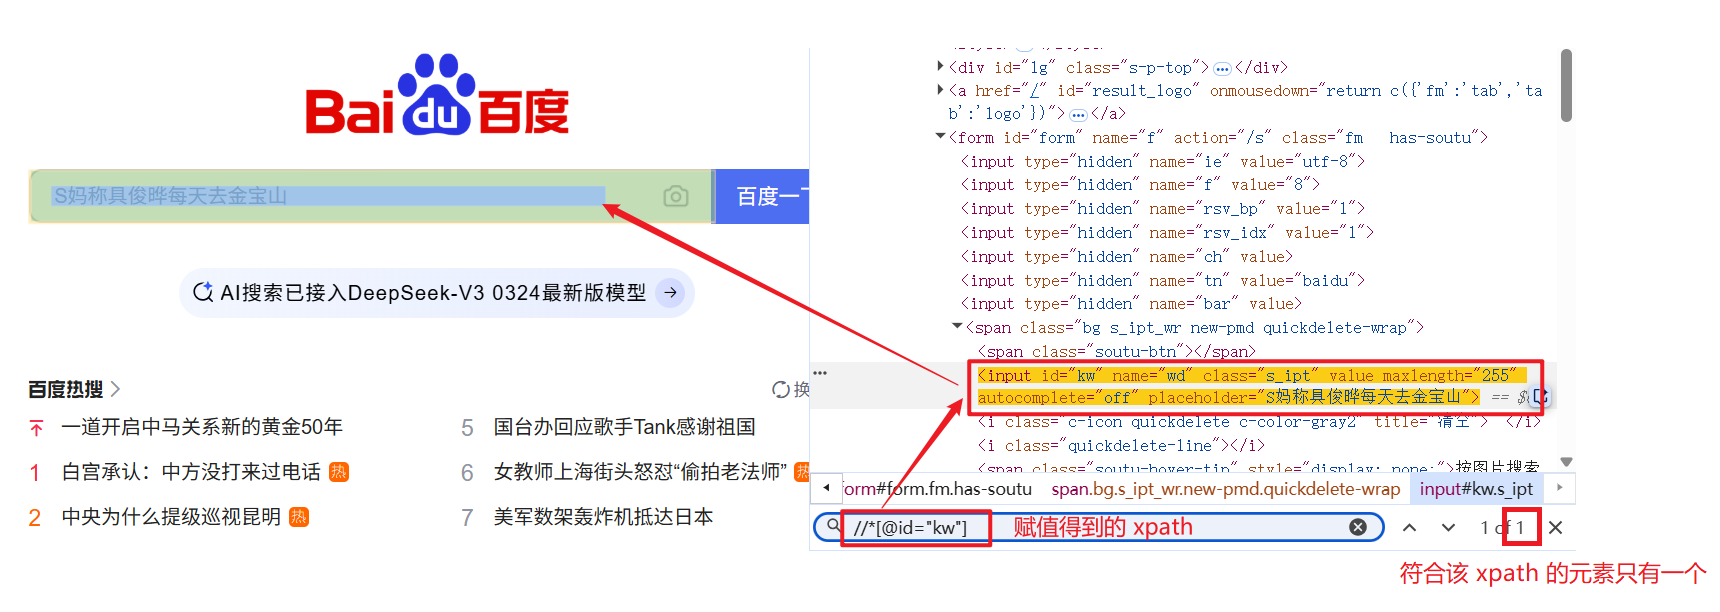
Task: Select i class quickdelete-line element
Action: pos(1122,446)
